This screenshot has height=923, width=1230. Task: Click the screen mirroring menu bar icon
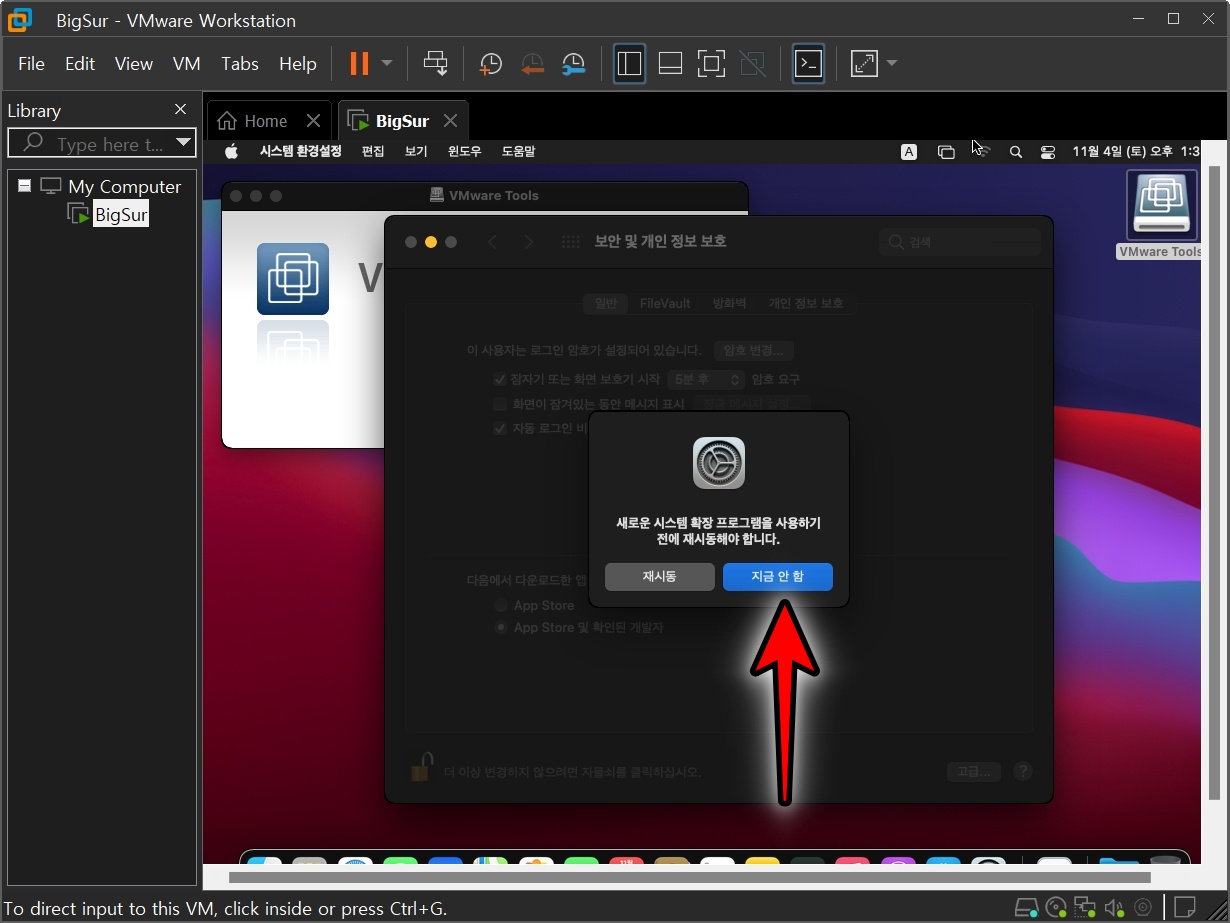[946, 152]
